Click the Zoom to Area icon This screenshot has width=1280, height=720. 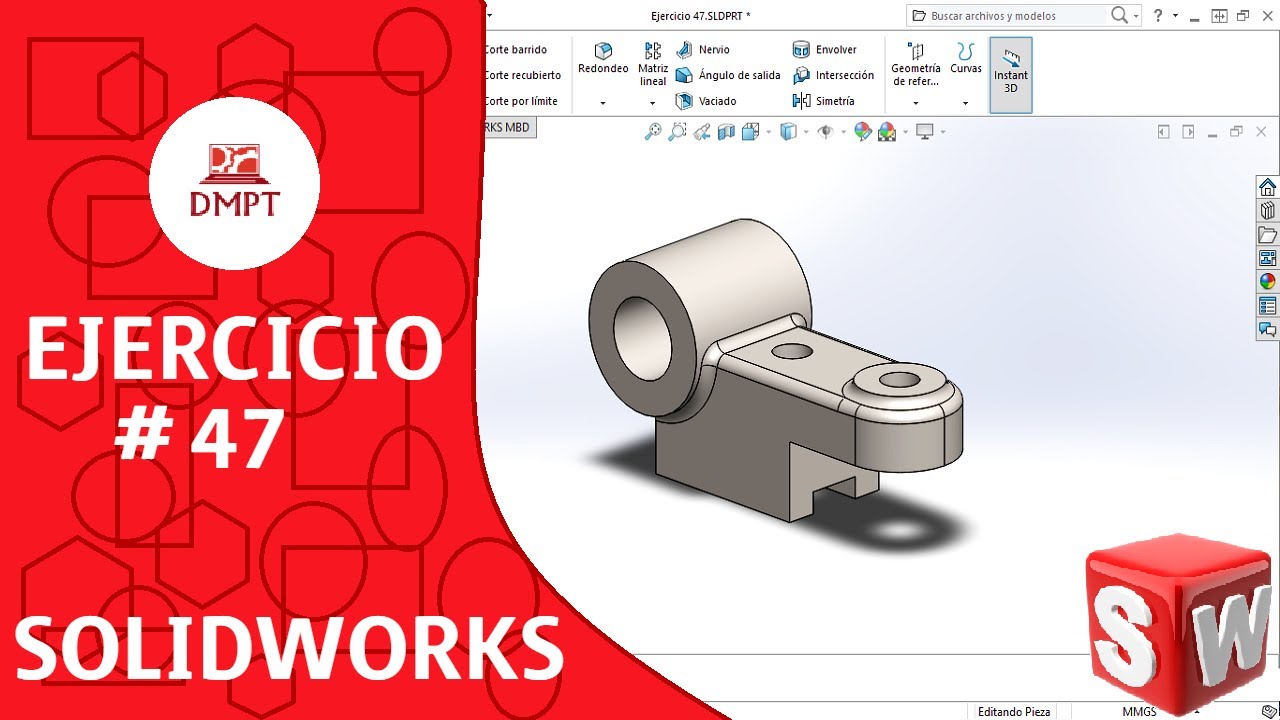(677, 131)
